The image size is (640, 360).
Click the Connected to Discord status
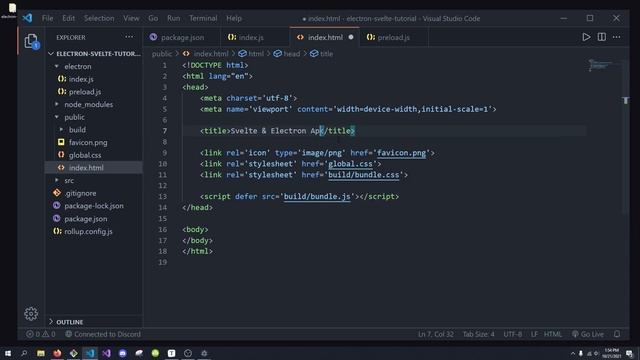(103, 334)
